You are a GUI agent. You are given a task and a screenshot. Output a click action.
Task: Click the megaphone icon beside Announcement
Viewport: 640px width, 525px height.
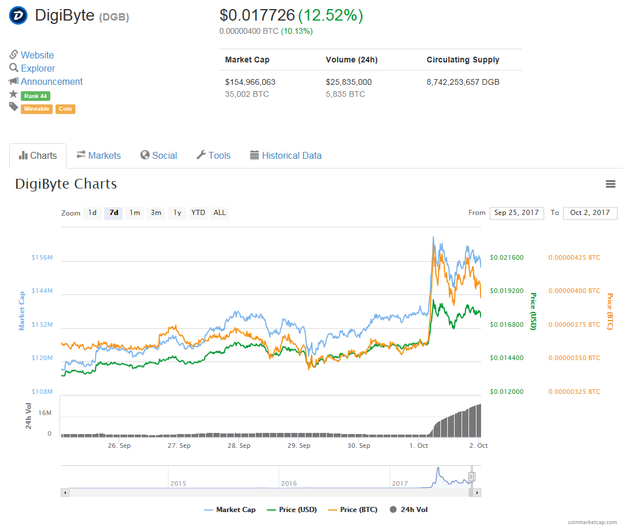pyautogui.click(x=14, y=81)
